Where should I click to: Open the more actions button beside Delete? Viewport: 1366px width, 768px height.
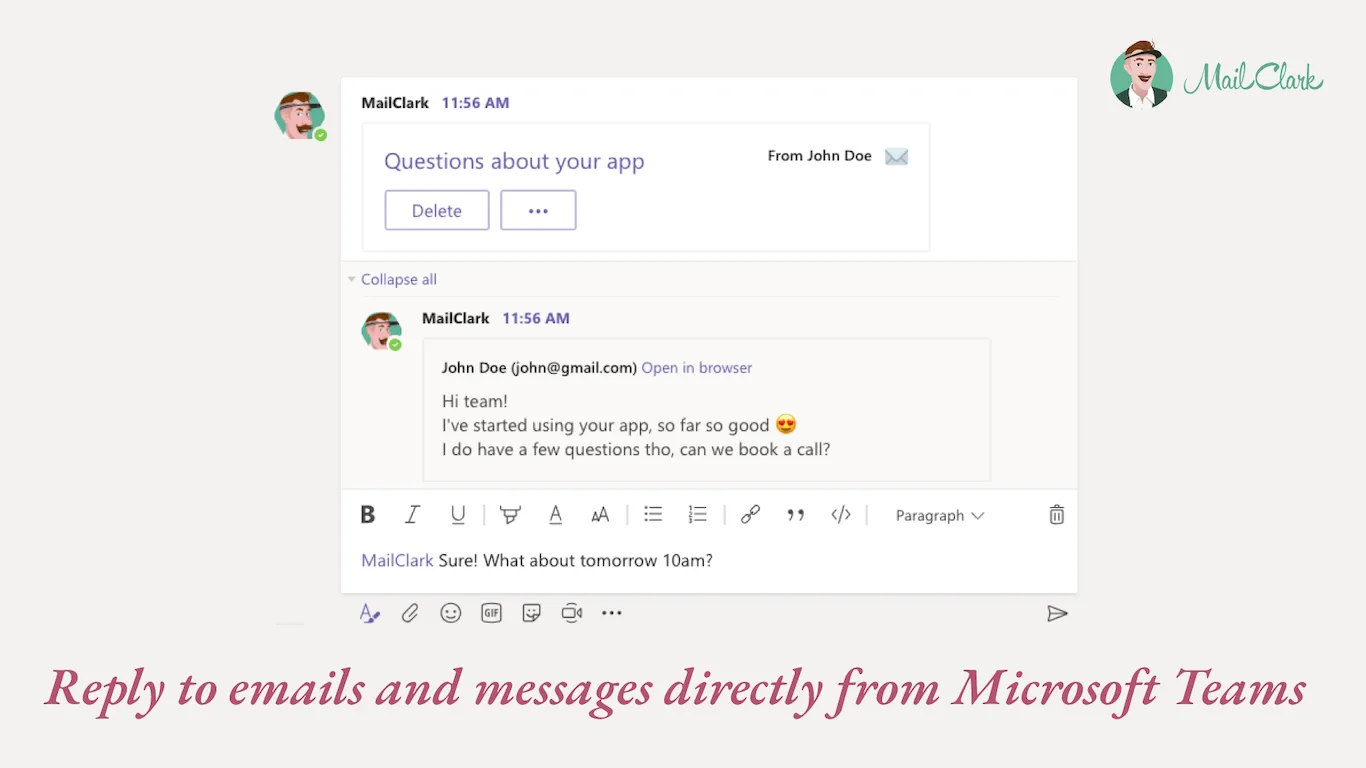point(538,210)
